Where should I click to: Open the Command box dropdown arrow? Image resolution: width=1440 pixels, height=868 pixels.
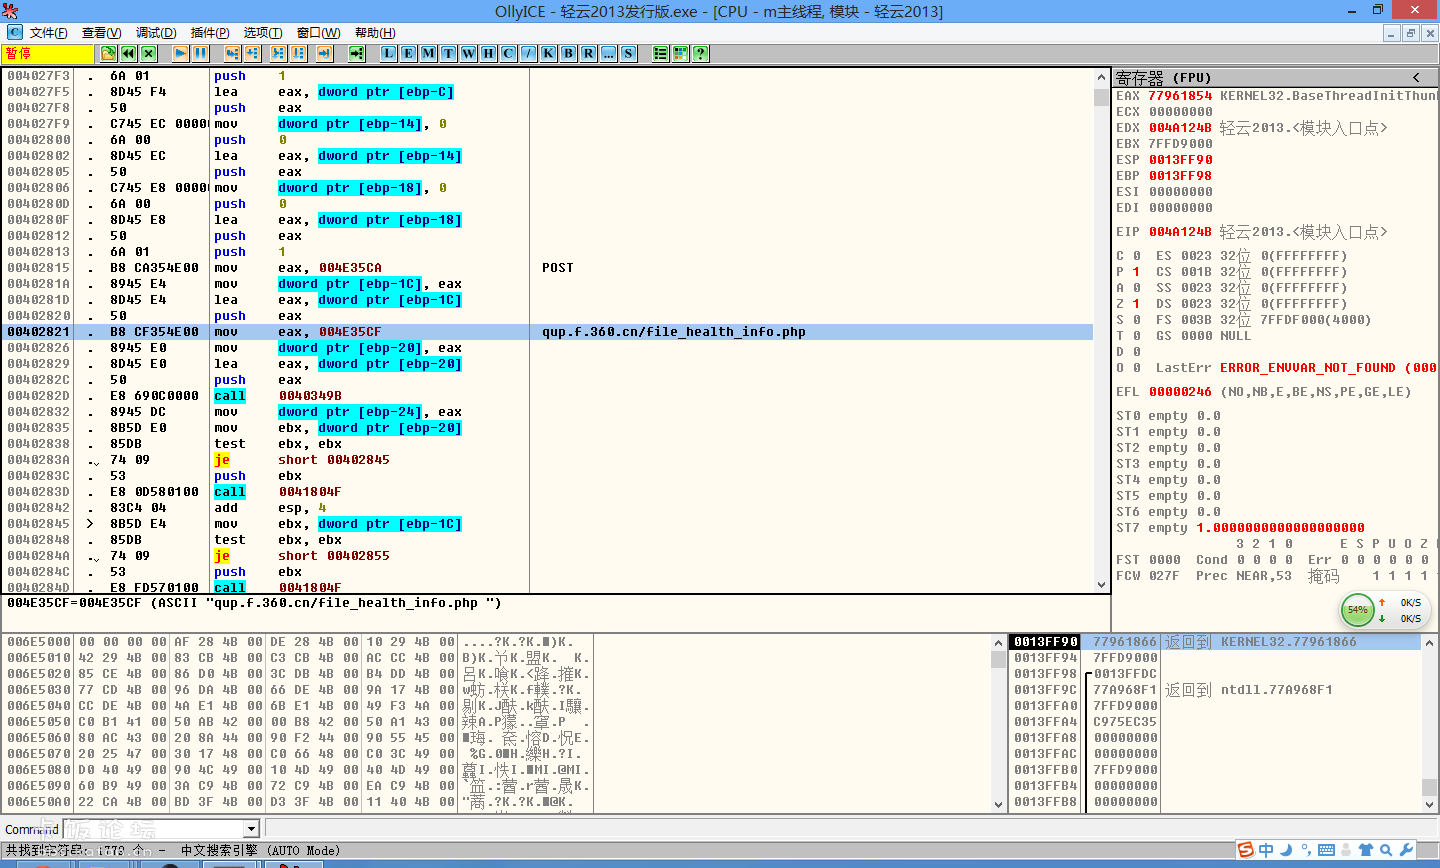(x=252, y=829)
